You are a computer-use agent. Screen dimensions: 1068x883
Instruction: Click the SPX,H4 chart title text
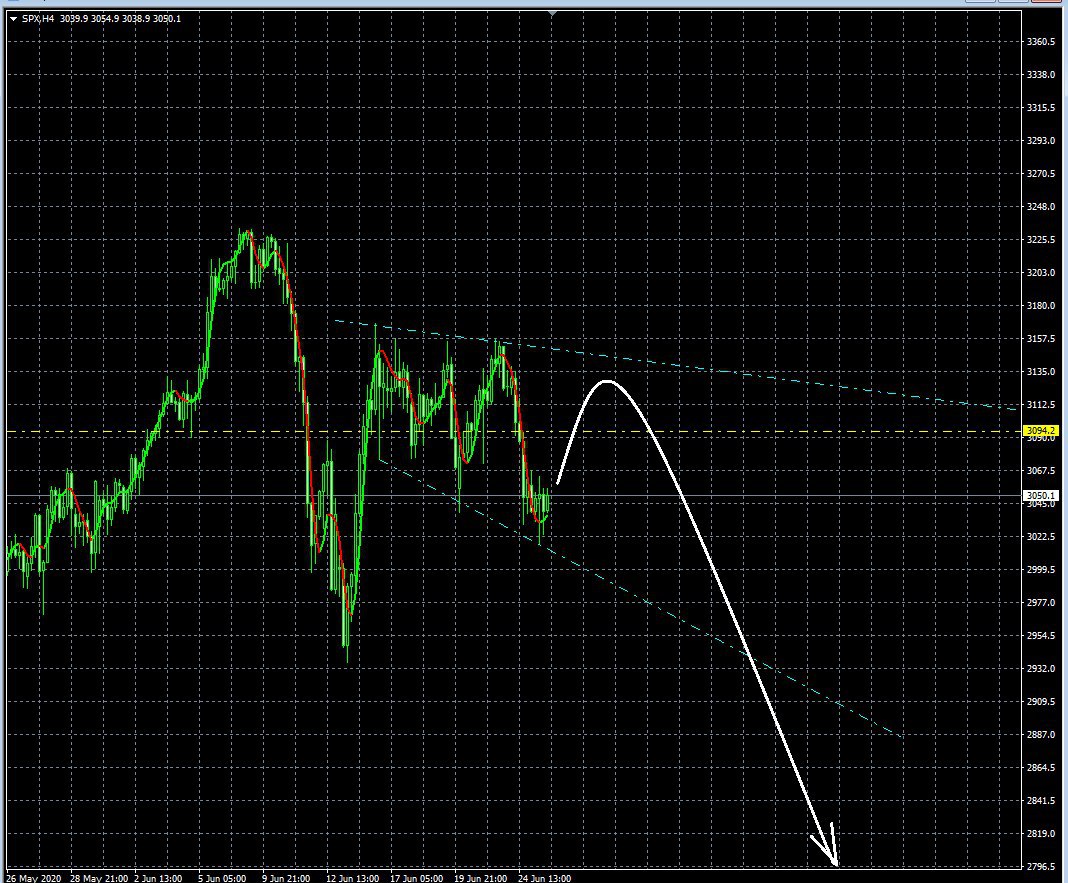pos(38,19)
